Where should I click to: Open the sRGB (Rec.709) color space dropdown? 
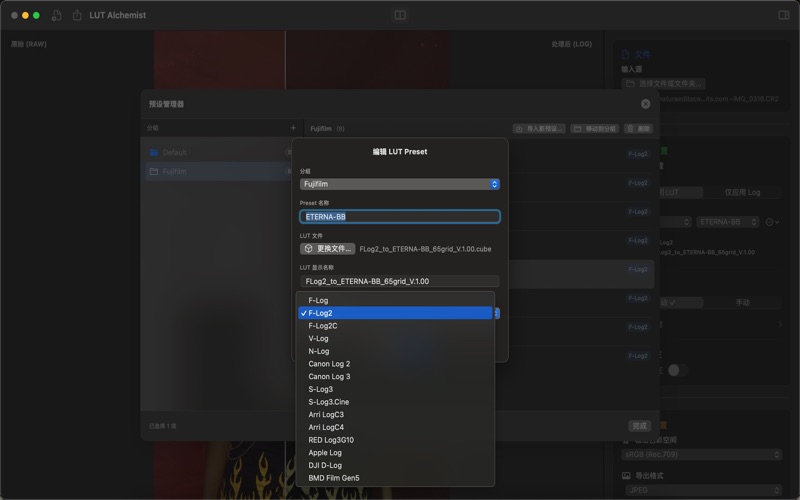(702, 454)
